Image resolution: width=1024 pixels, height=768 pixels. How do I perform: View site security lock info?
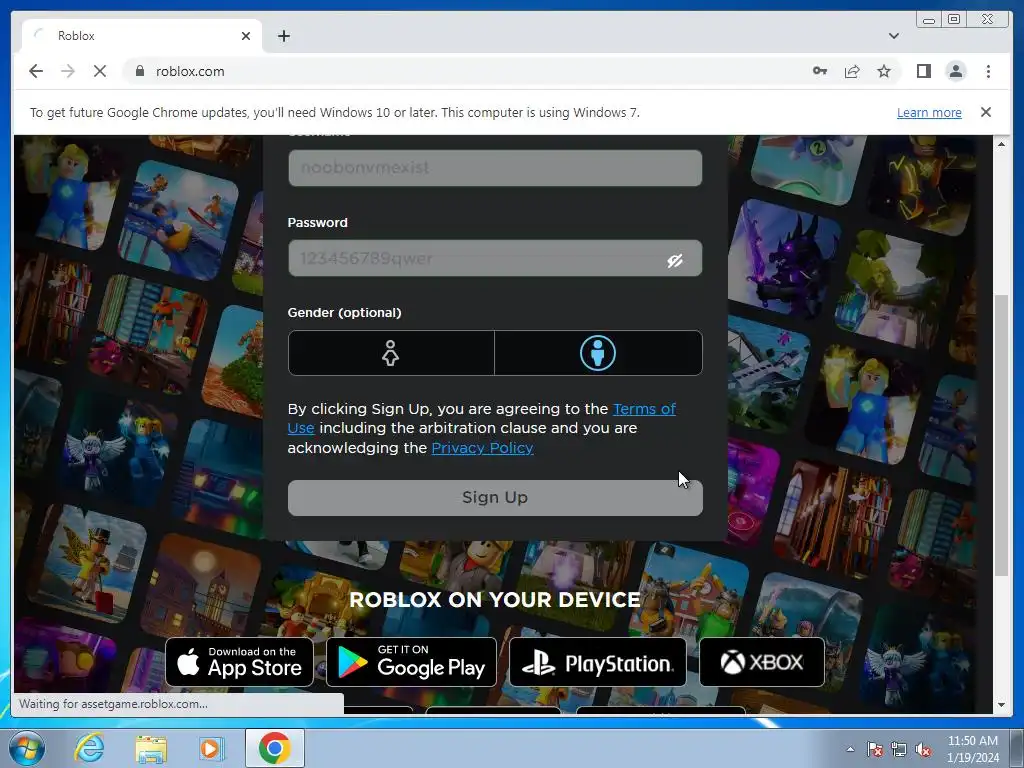[x=139, y=71]
